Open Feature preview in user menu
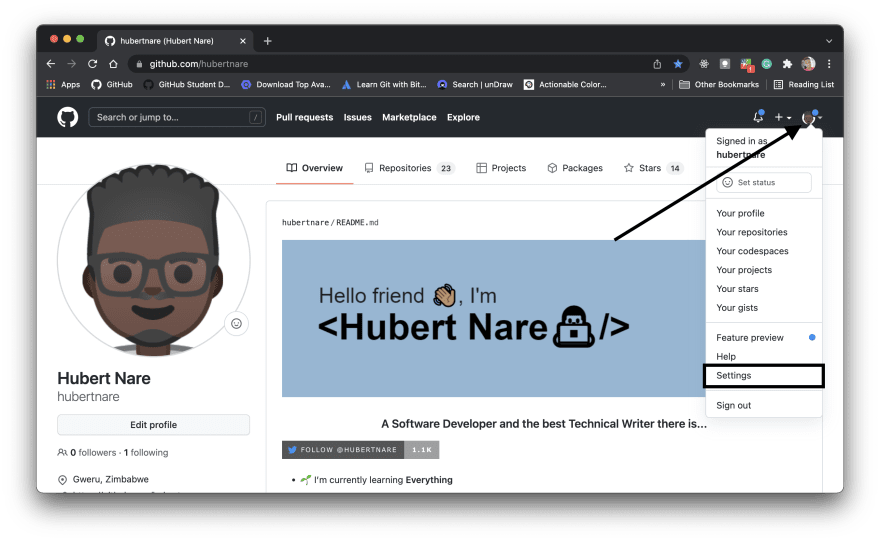 tap(763, 338)
